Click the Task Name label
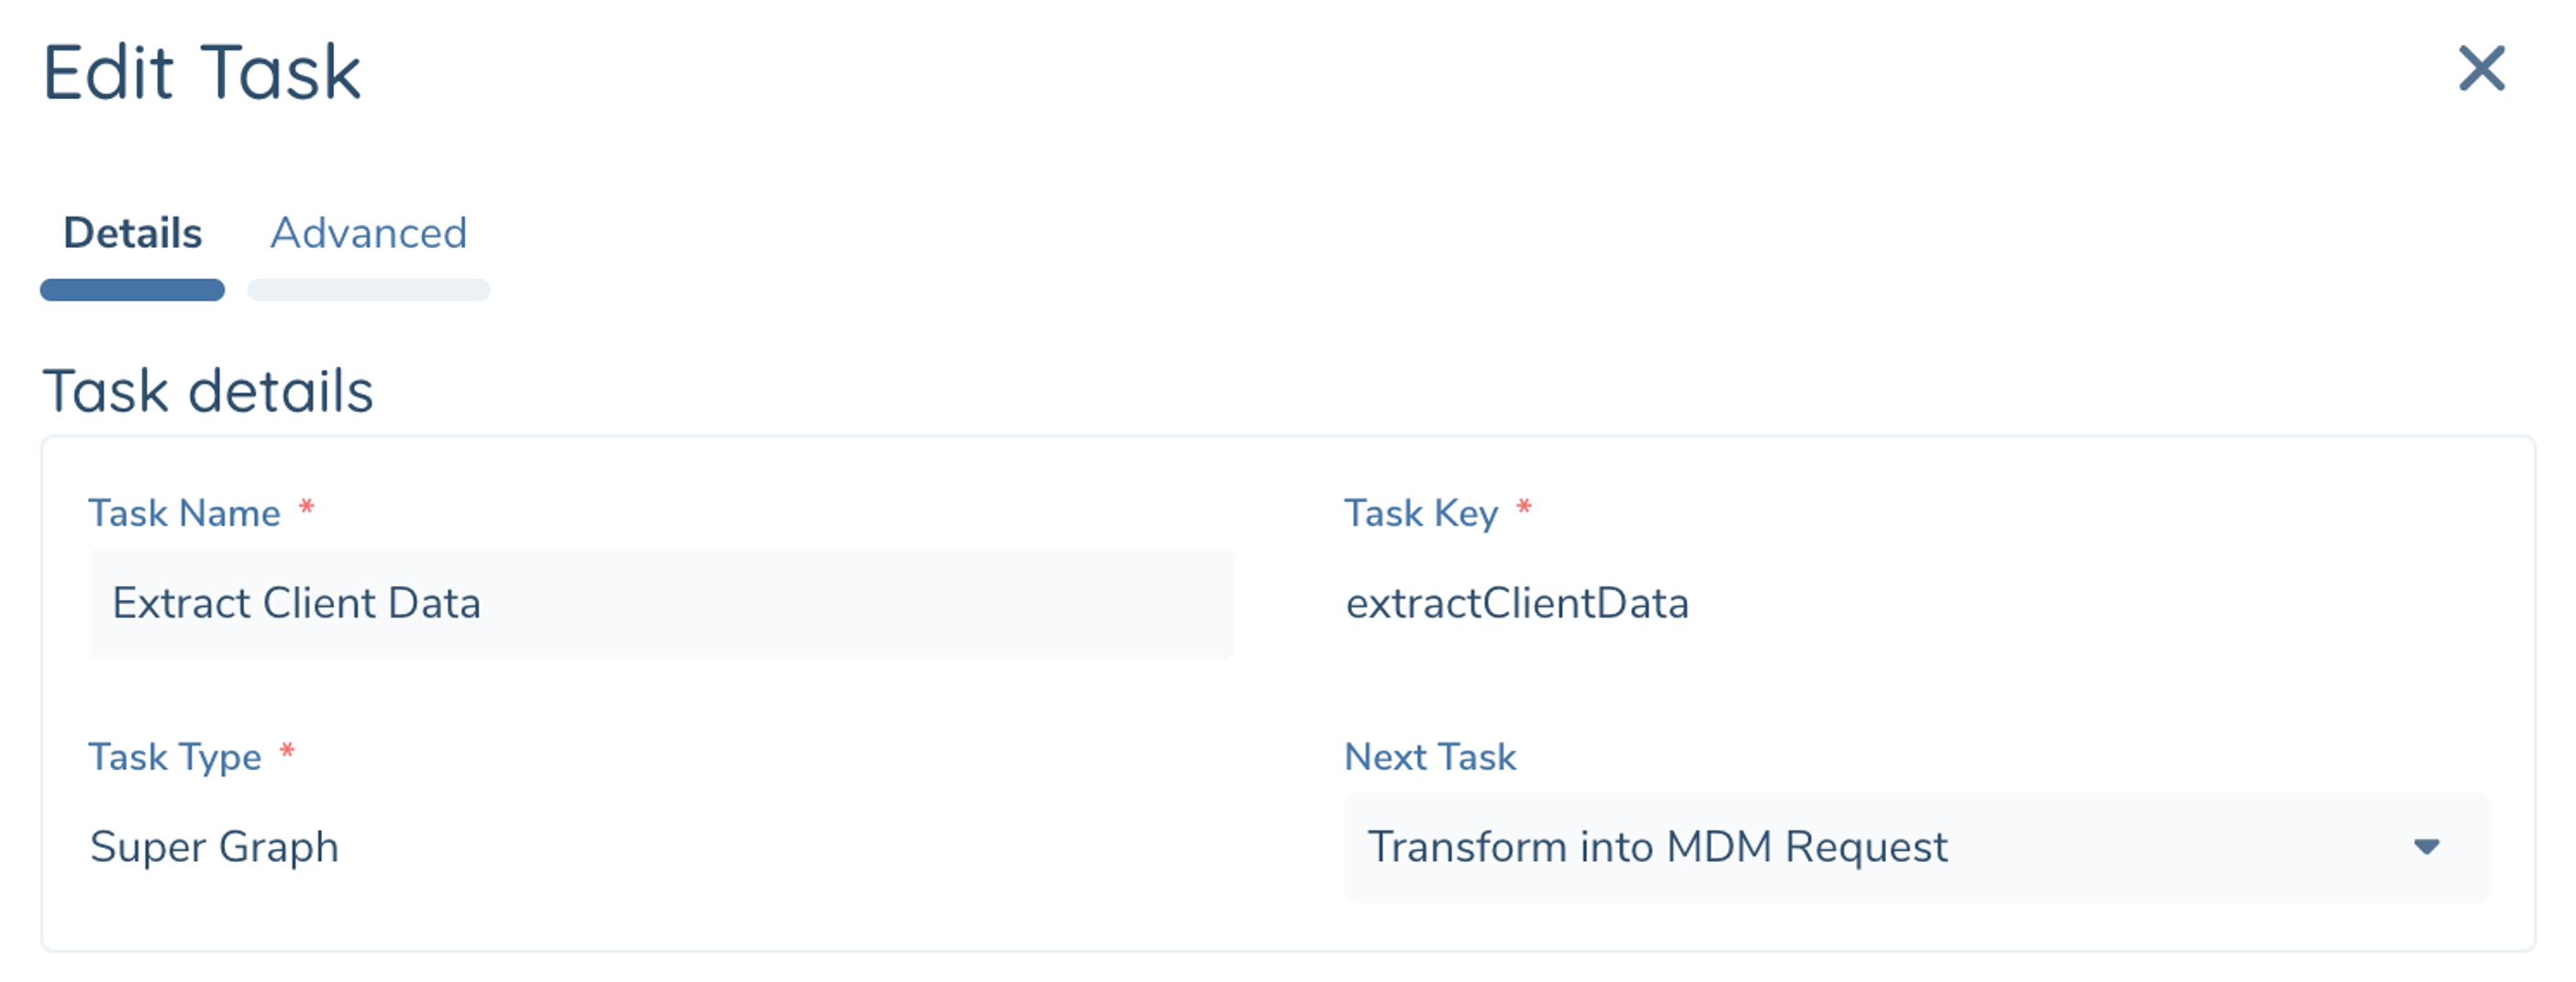The width and height of the screenshot is (2576, 982). click(x=185, y=512)
